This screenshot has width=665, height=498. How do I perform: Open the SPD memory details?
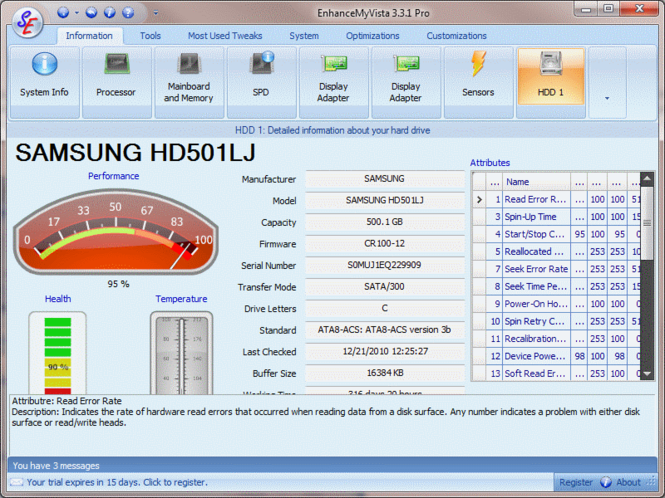[x=261, y=82]
